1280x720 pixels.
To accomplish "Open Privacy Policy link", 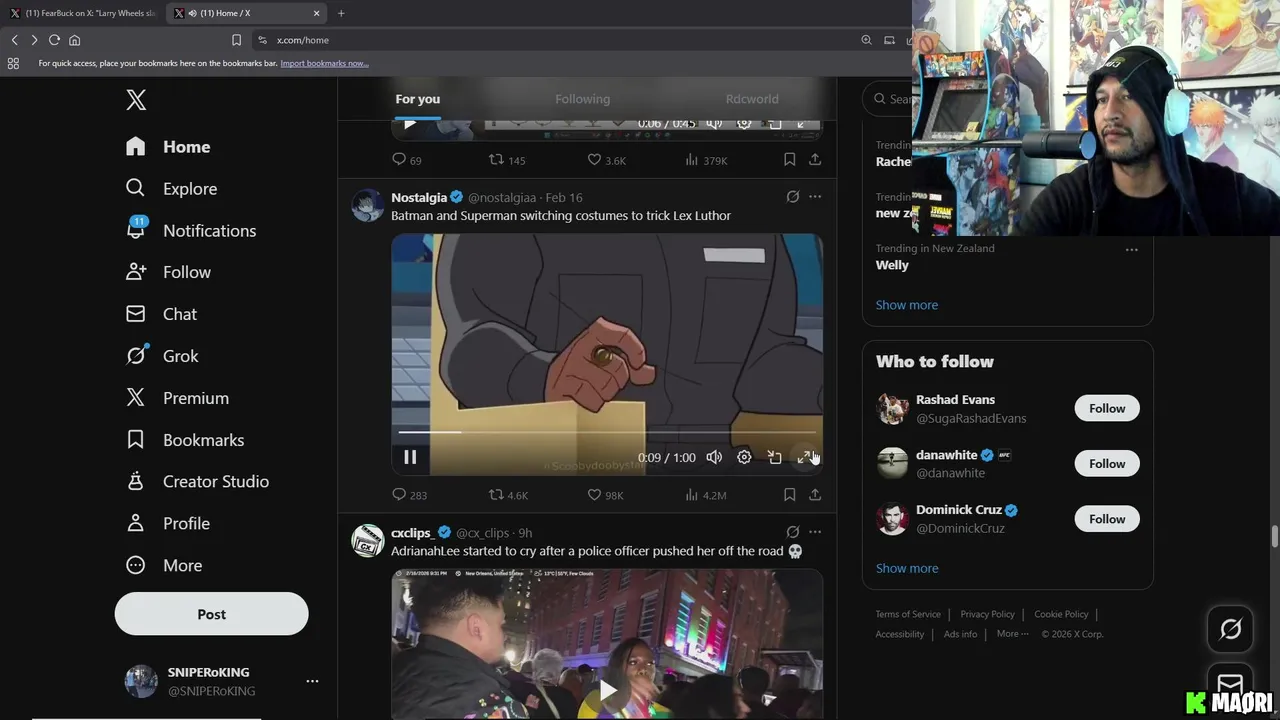I will point(987,614).
